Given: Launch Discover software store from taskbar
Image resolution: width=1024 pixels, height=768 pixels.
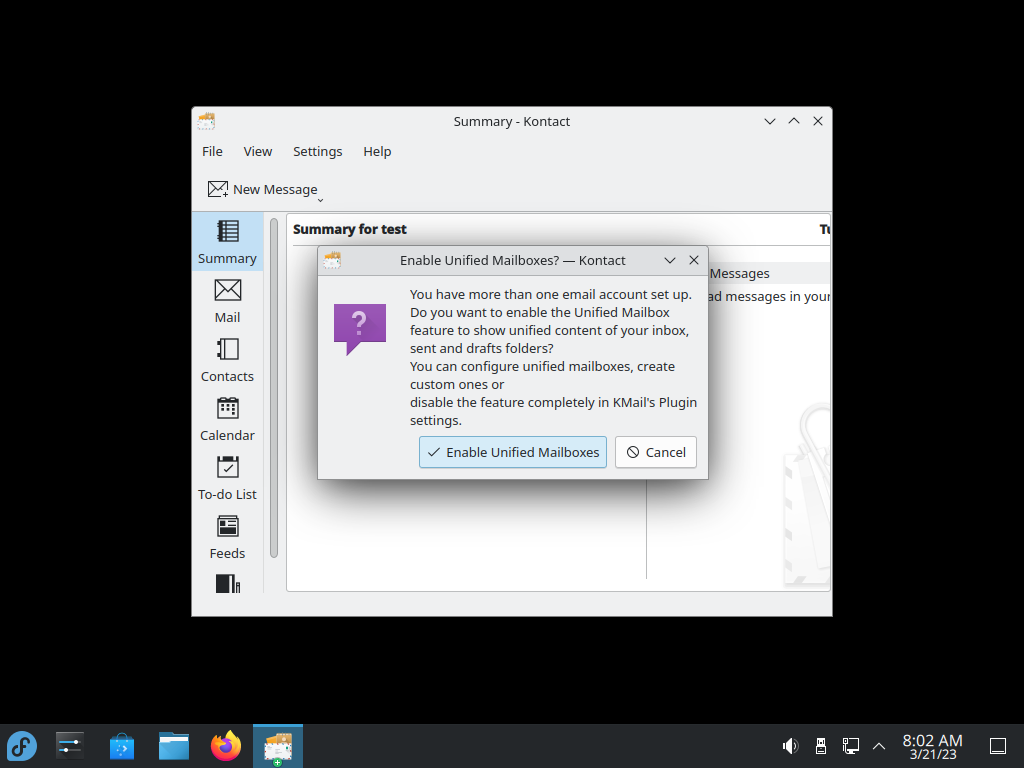Looking at the screenshot, I should [121, 746].
